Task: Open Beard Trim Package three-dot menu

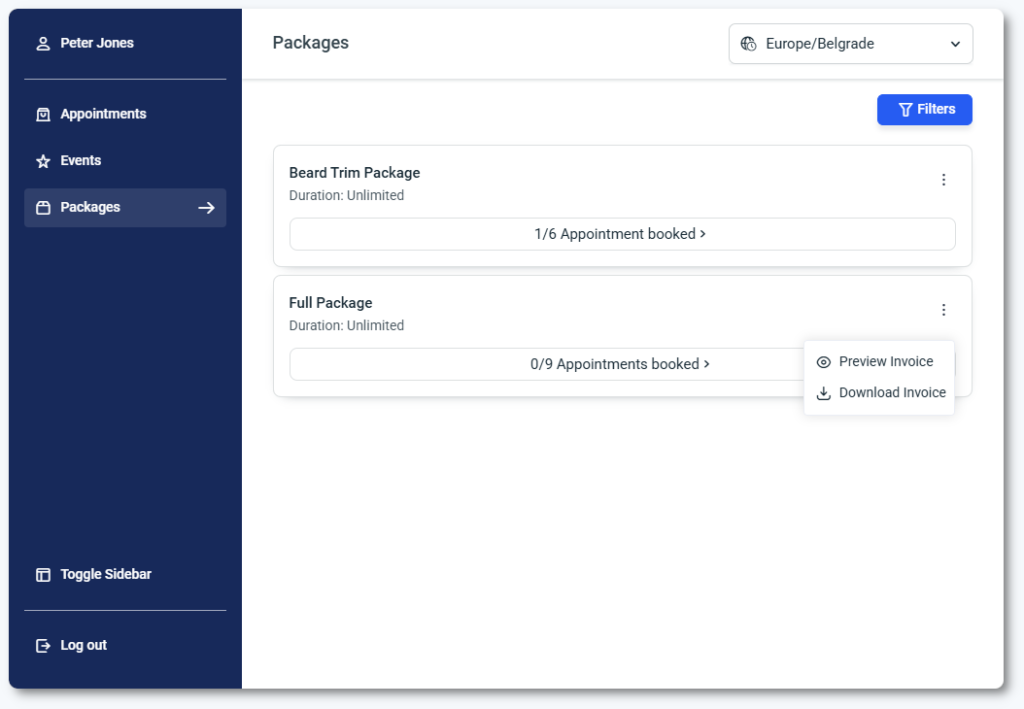Action: click(x=943, y=180)
